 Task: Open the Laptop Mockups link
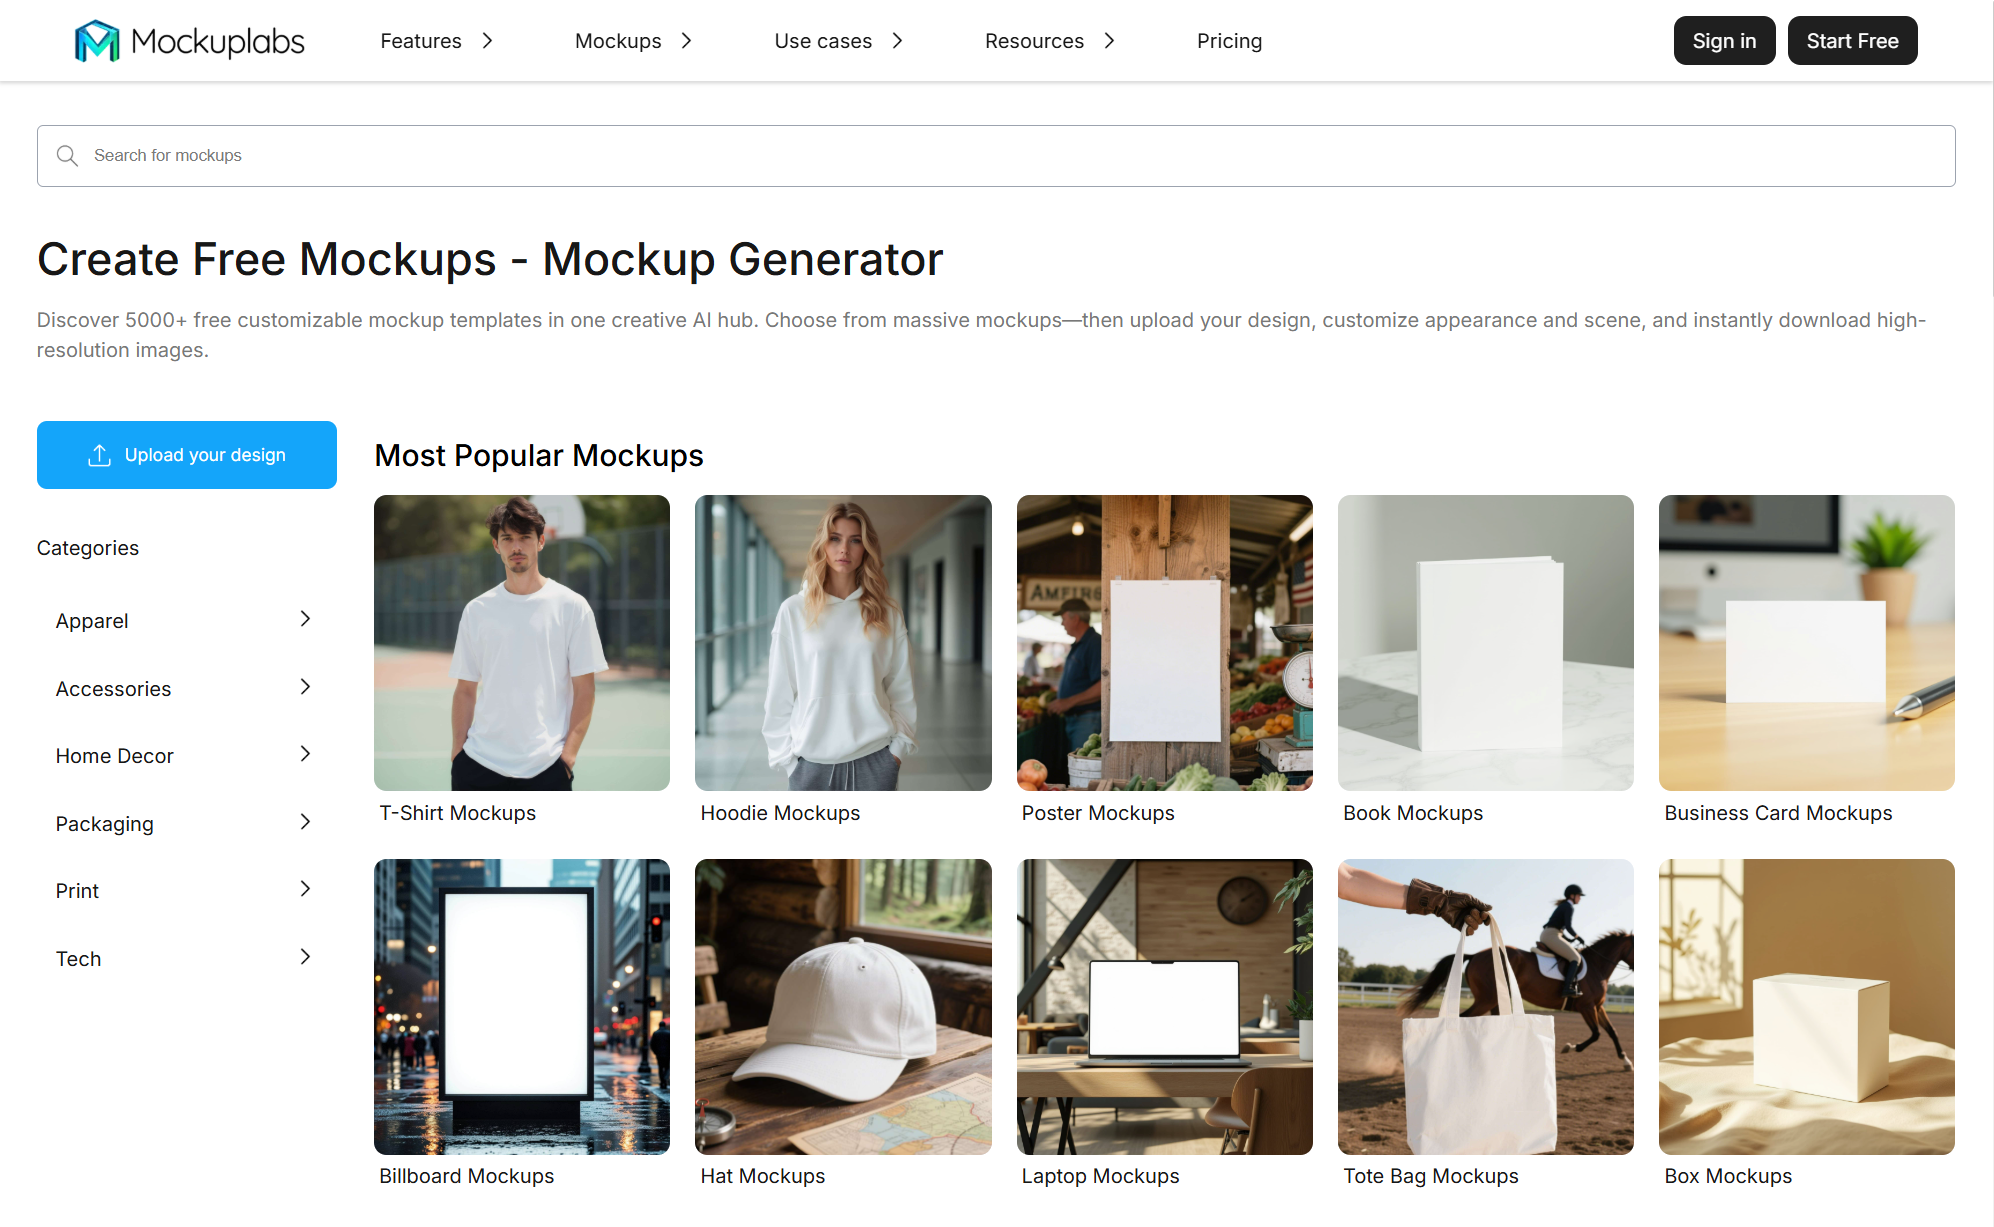(1100, 1176)
